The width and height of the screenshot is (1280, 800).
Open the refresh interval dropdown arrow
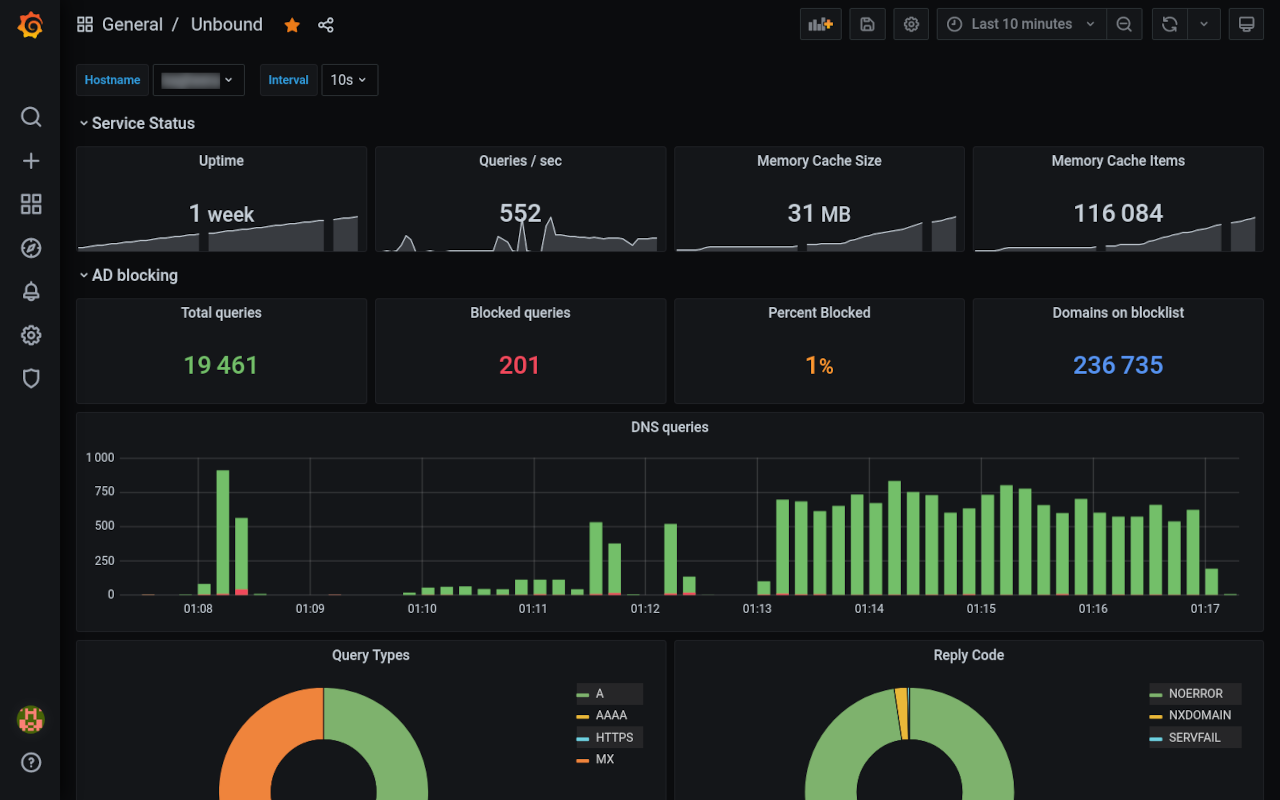[1204, 24]
